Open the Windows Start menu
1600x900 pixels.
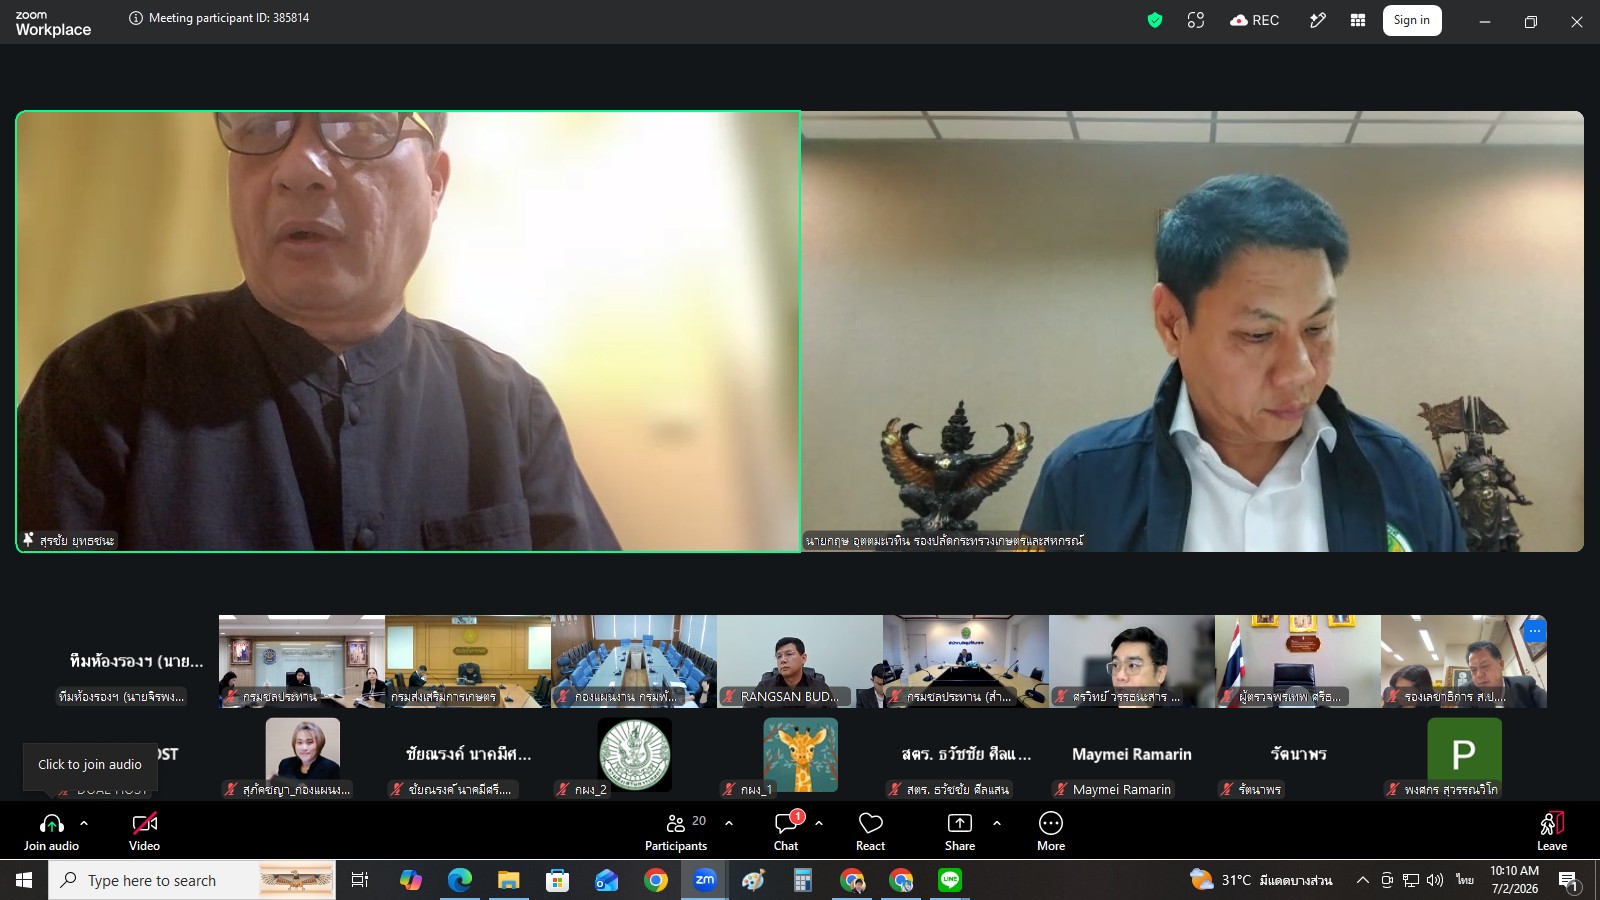(24, 880)
